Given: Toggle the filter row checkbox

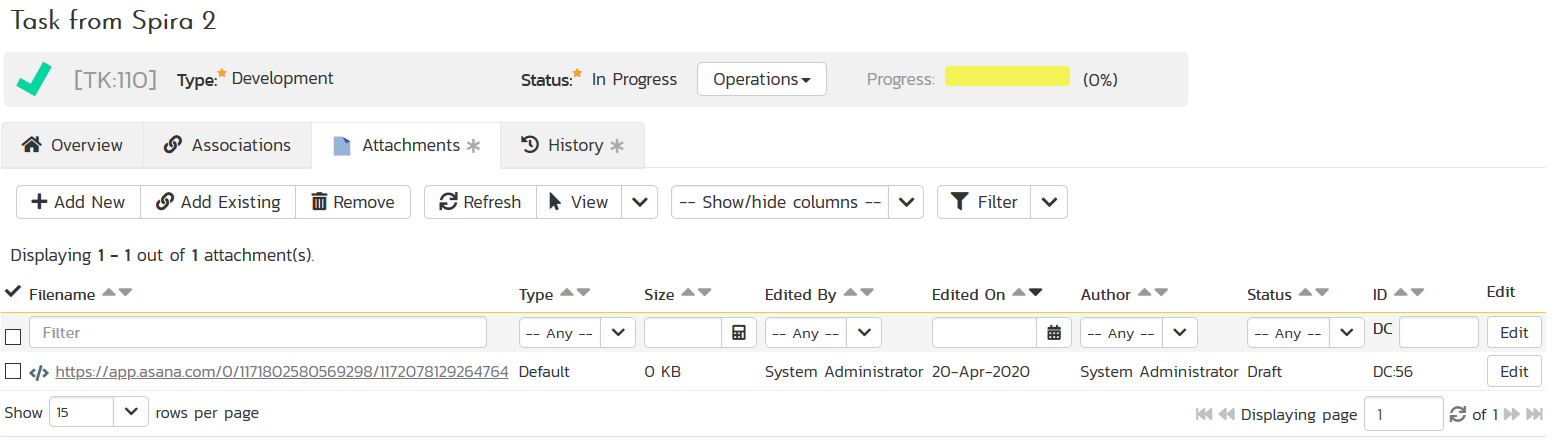Looking at the screenshot, I should tap(13, 335).
